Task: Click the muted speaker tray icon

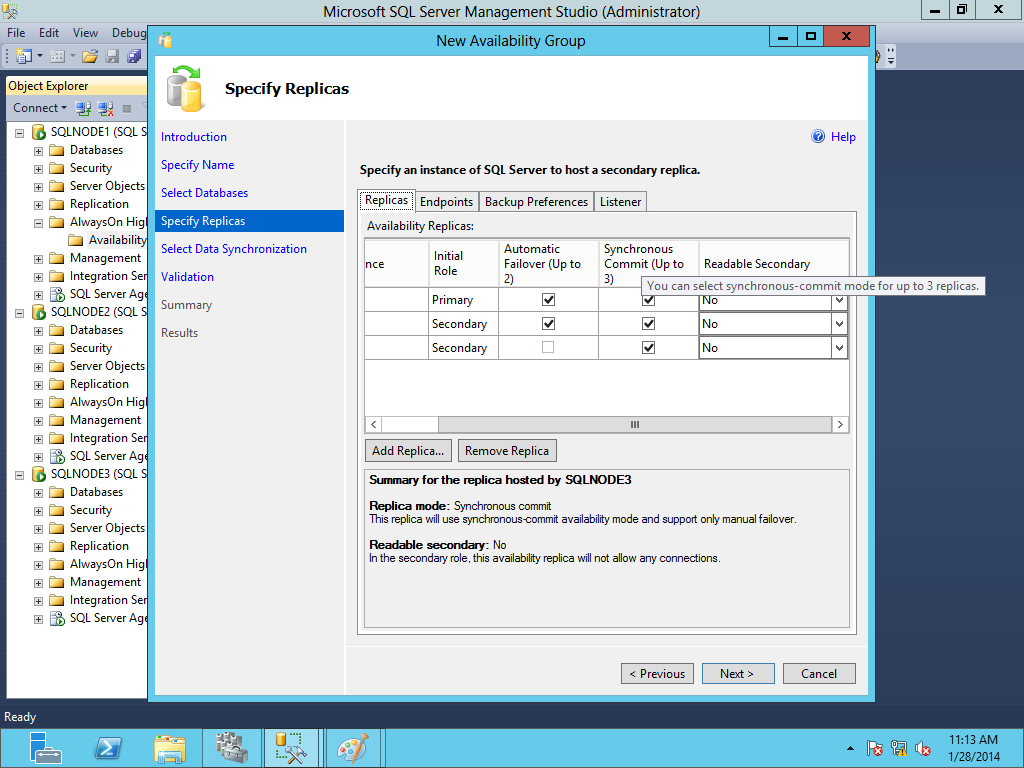Action: click(923, 748)
